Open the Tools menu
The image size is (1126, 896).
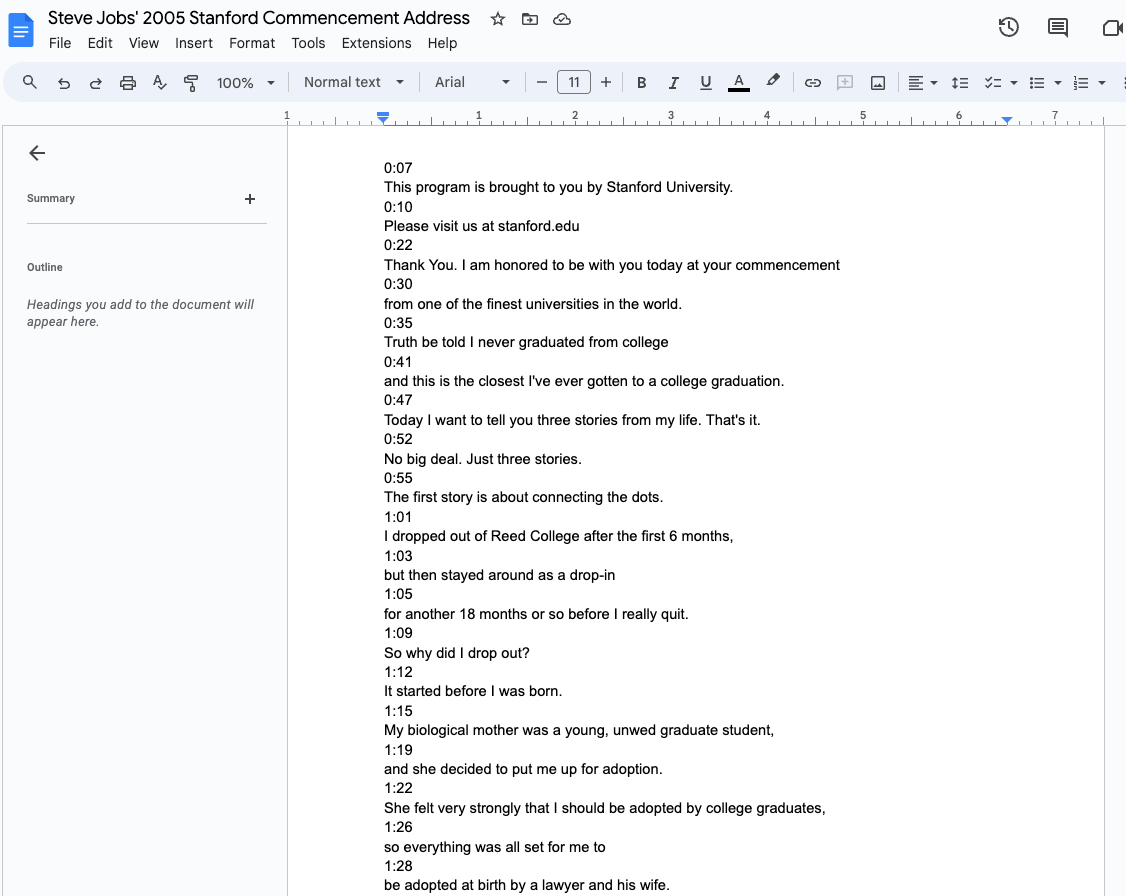coord(308,43)
